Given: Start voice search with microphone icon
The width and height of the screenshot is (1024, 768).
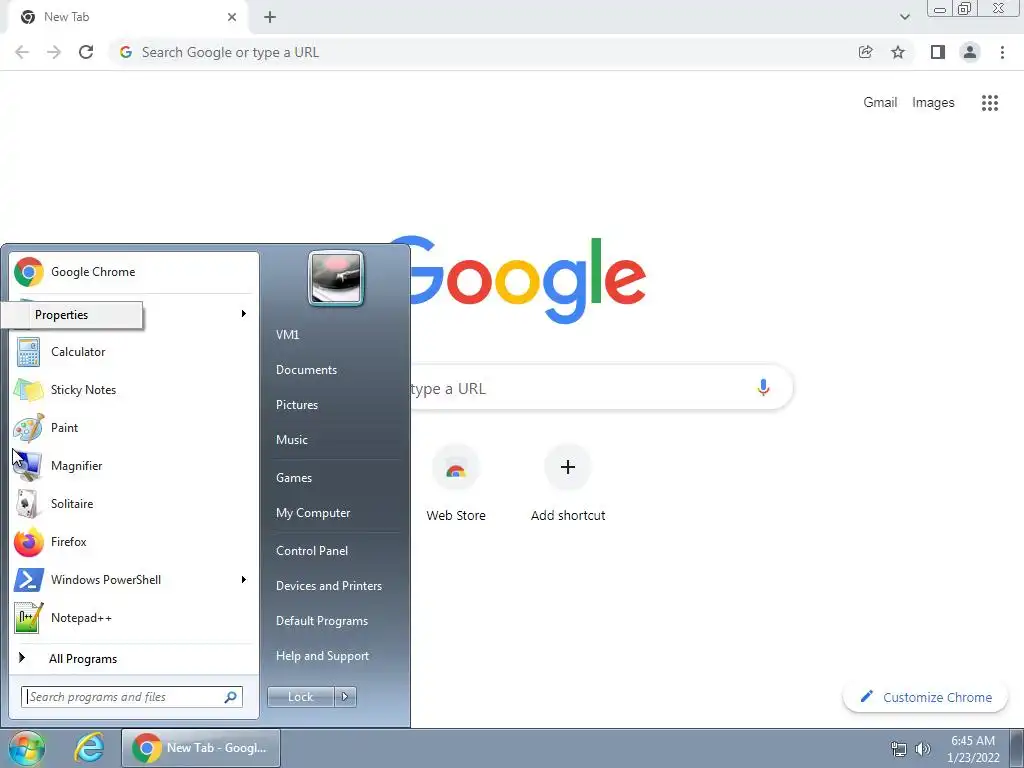Looking at the screenshot, I should (x=763, y=387).
